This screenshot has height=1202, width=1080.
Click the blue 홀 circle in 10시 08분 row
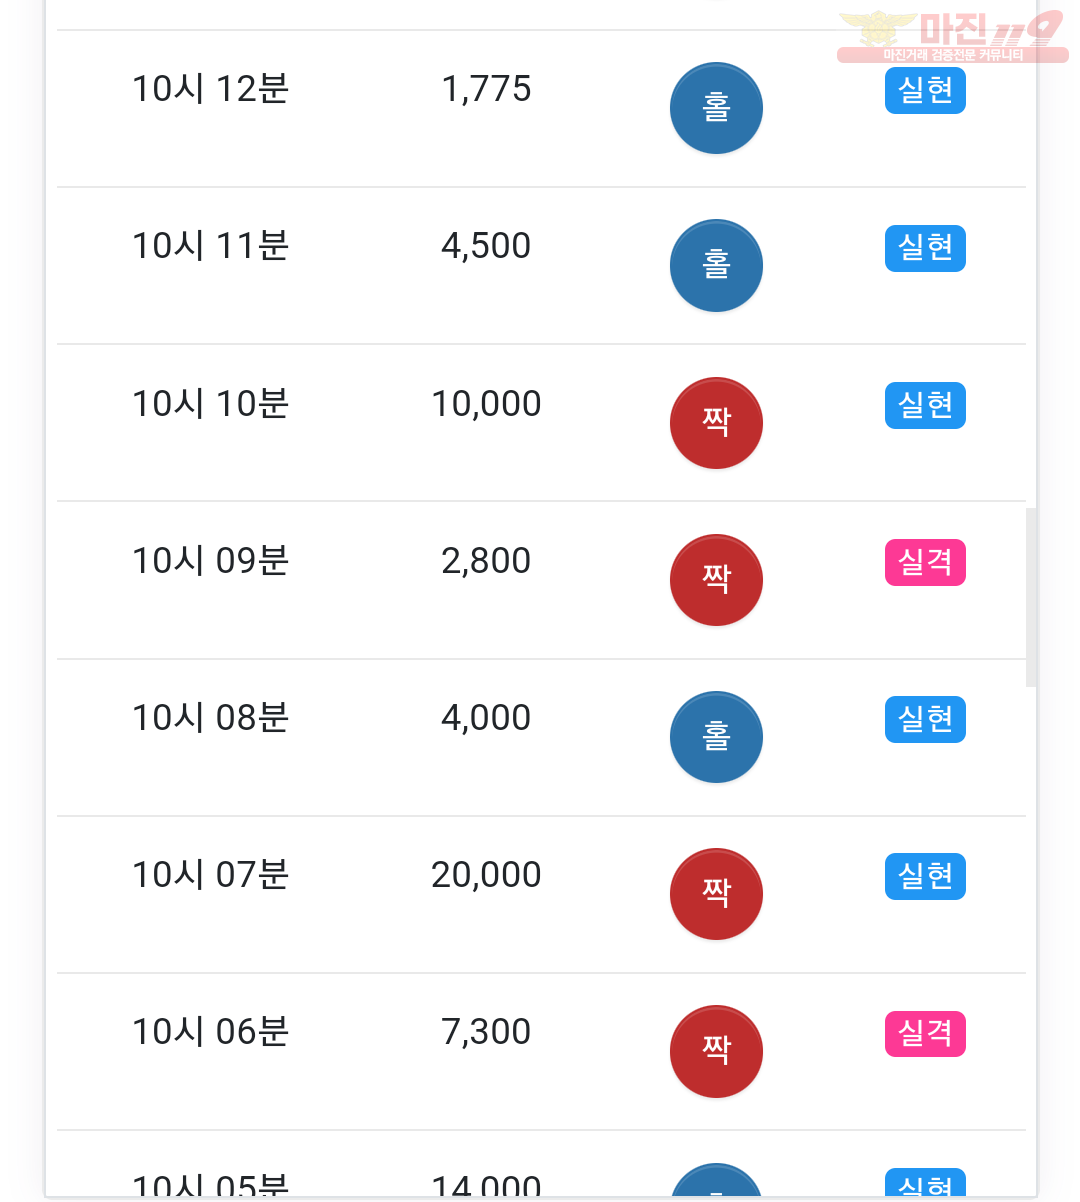[x=716, y=737]
